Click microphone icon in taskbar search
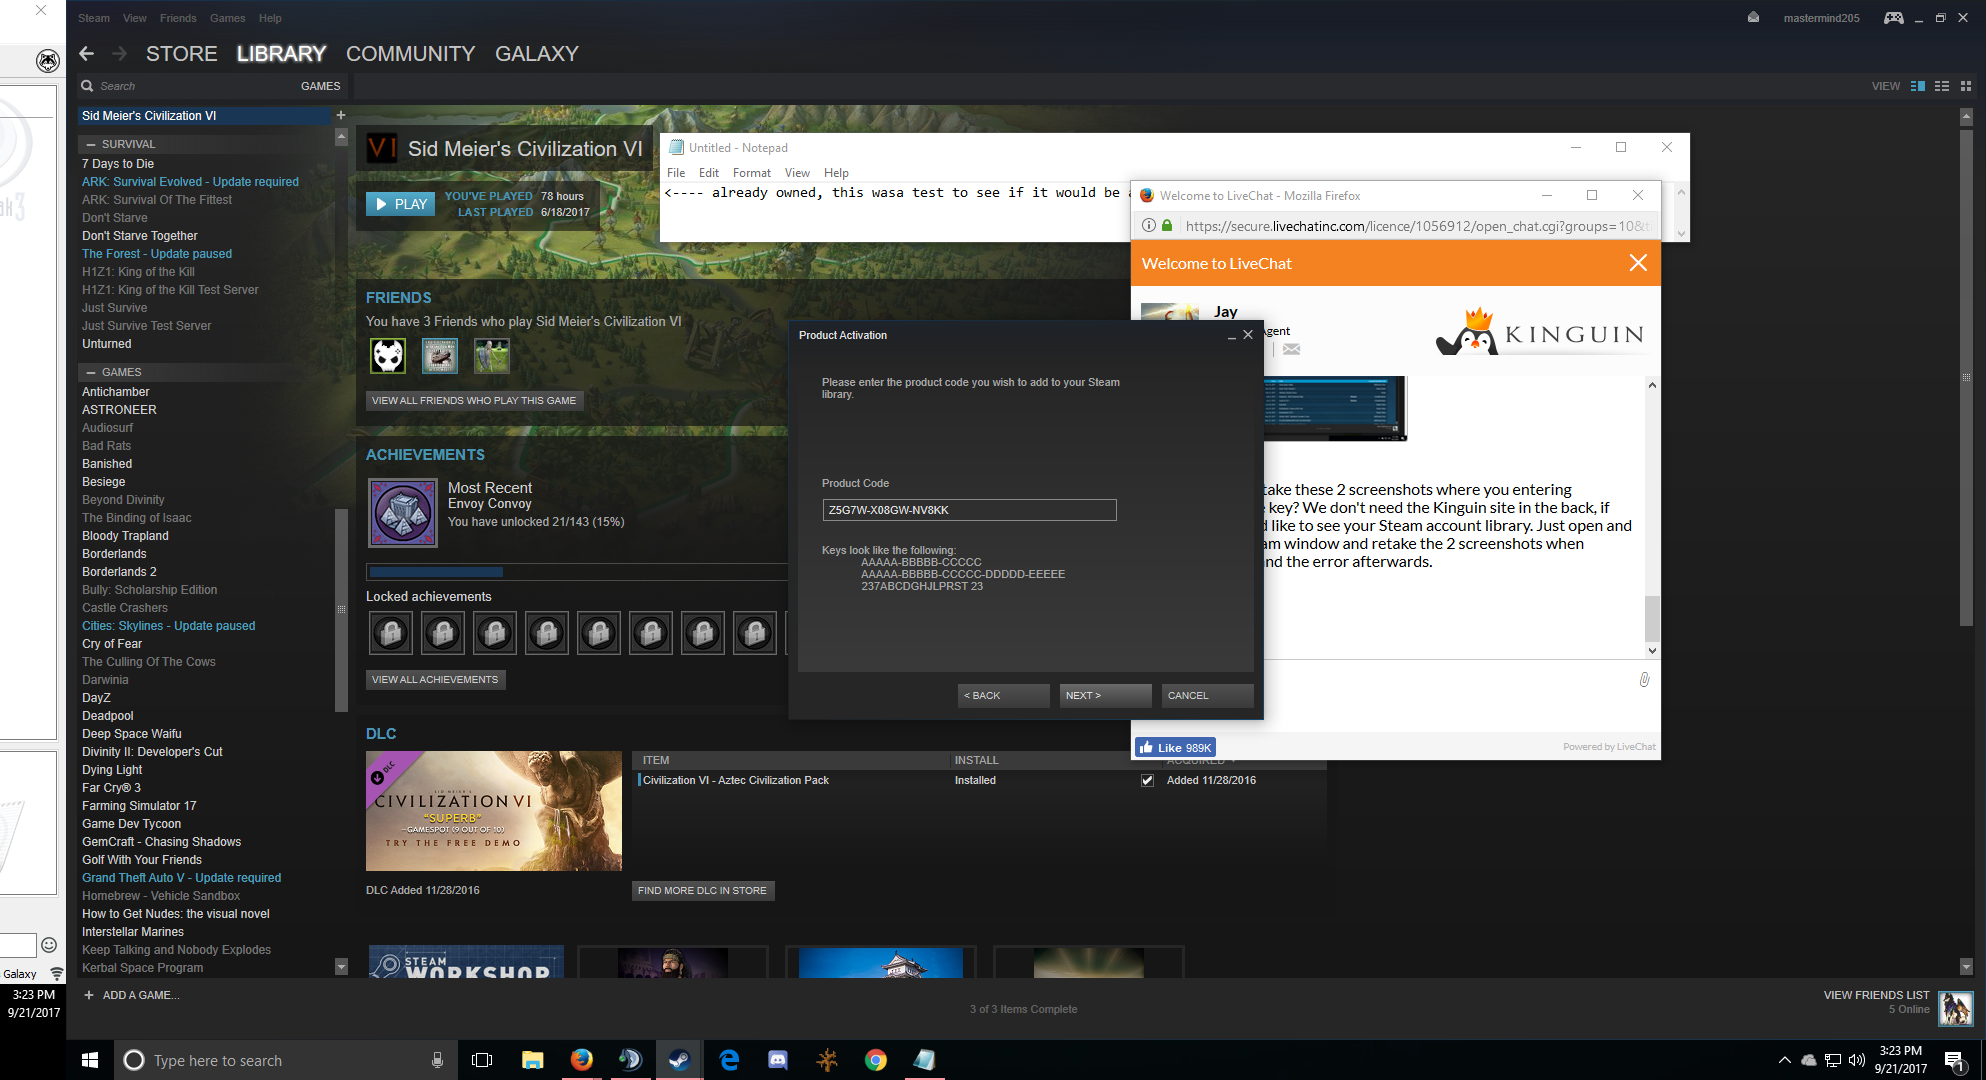The image size is (1986, 1080). [437, 1060]
